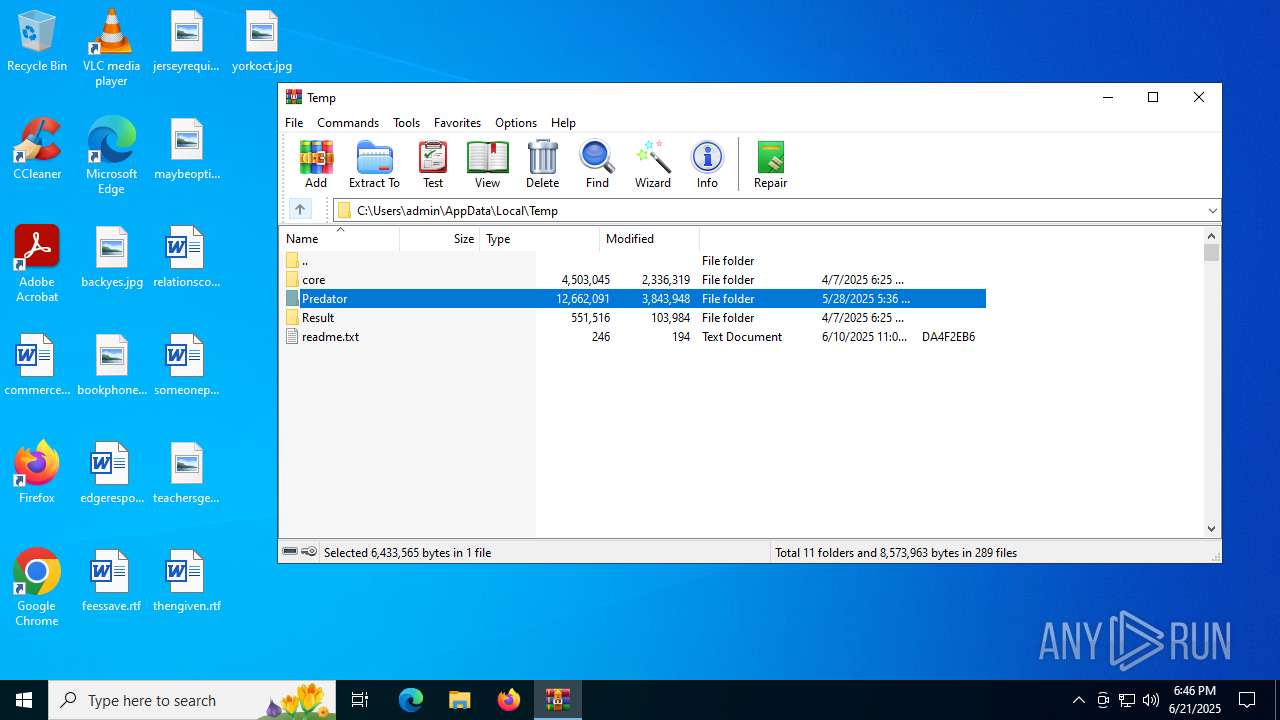Open the Google Chrome desktop shortcut
Viewport: 1280px width, 720px height.
pos(37,589)
